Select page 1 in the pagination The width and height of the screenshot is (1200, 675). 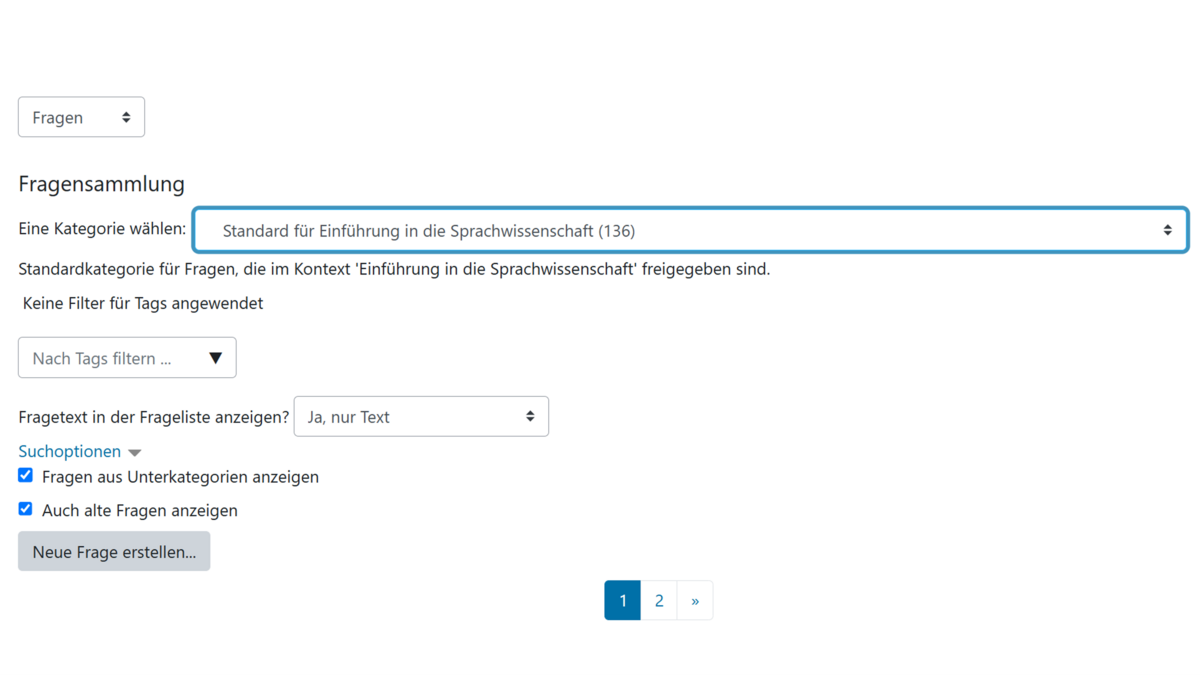click(622, 601)
